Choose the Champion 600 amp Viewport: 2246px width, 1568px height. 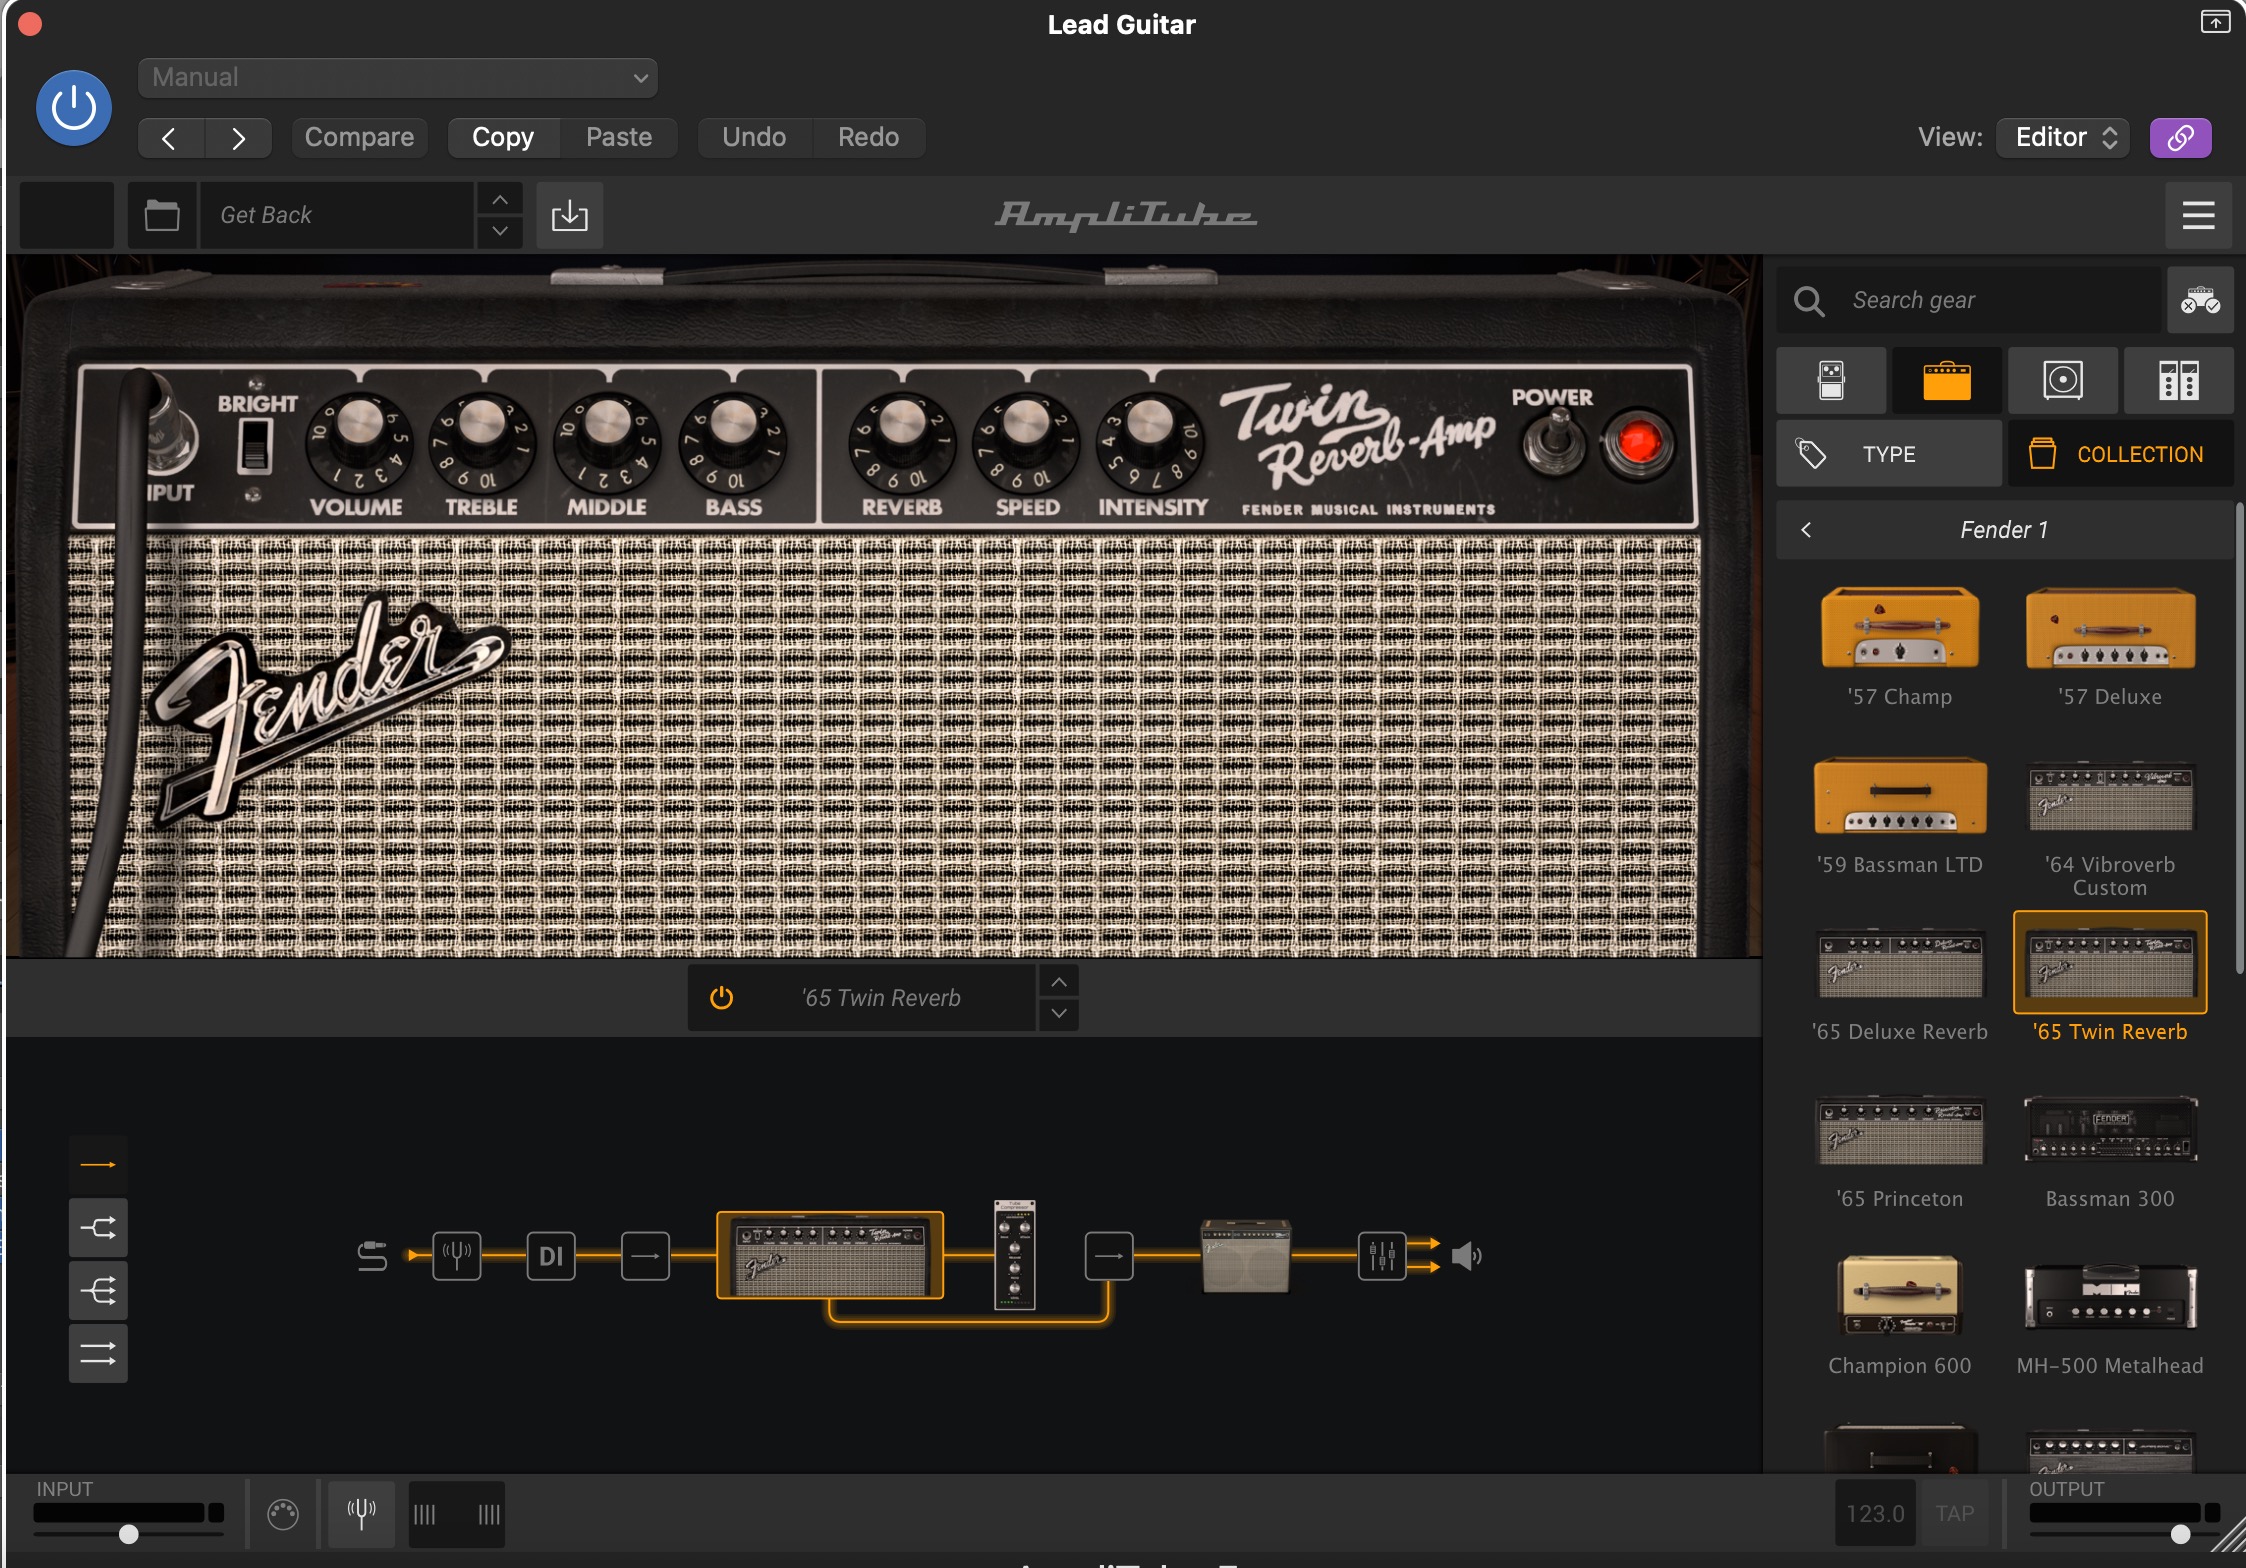point(1900,1315)
